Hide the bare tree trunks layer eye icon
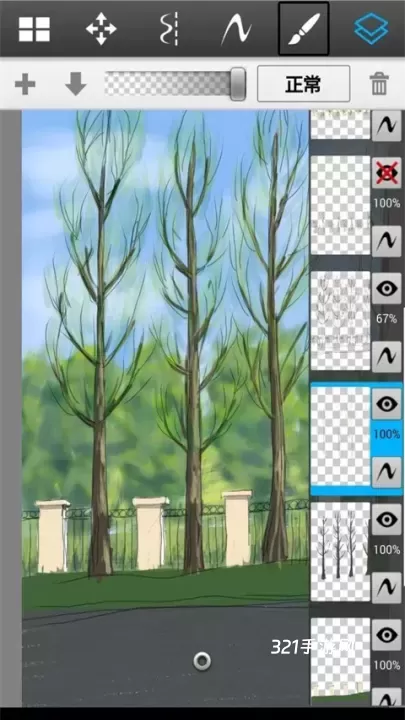This screenshot has height=720, width=405. pyautogui.click(x=387, y=519)
